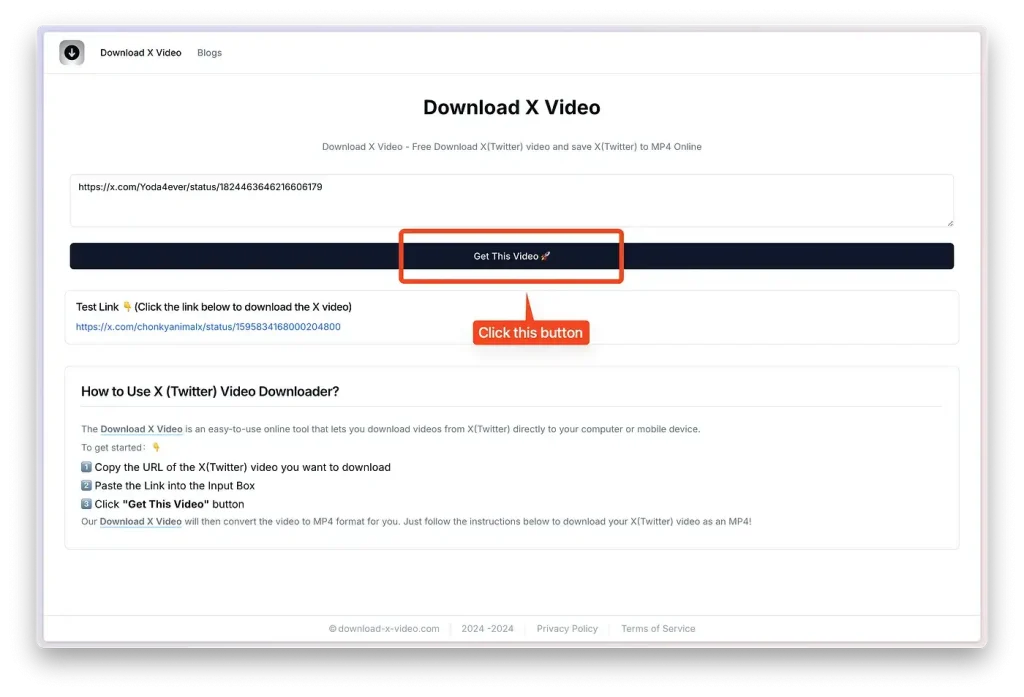1024x697 pixels.
Task: Click the rocket emoji on Get This Video
Action: (546, 257)
